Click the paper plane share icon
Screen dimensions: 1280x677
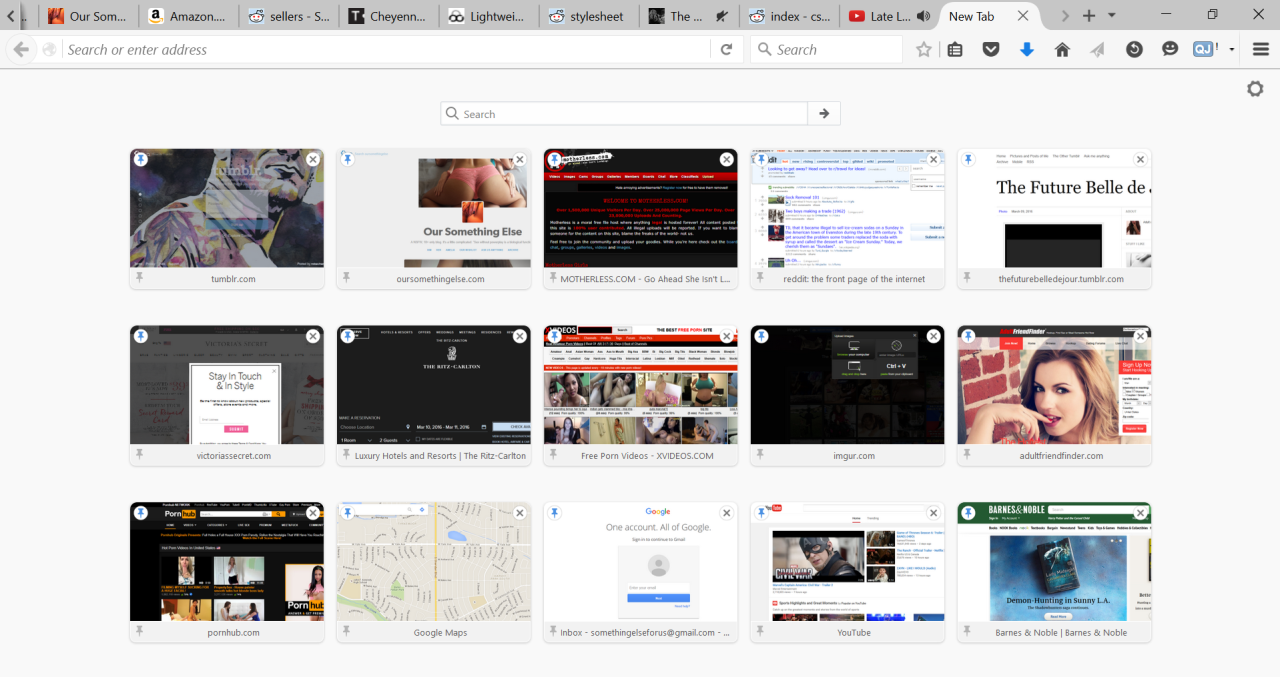coord(1098,49)
